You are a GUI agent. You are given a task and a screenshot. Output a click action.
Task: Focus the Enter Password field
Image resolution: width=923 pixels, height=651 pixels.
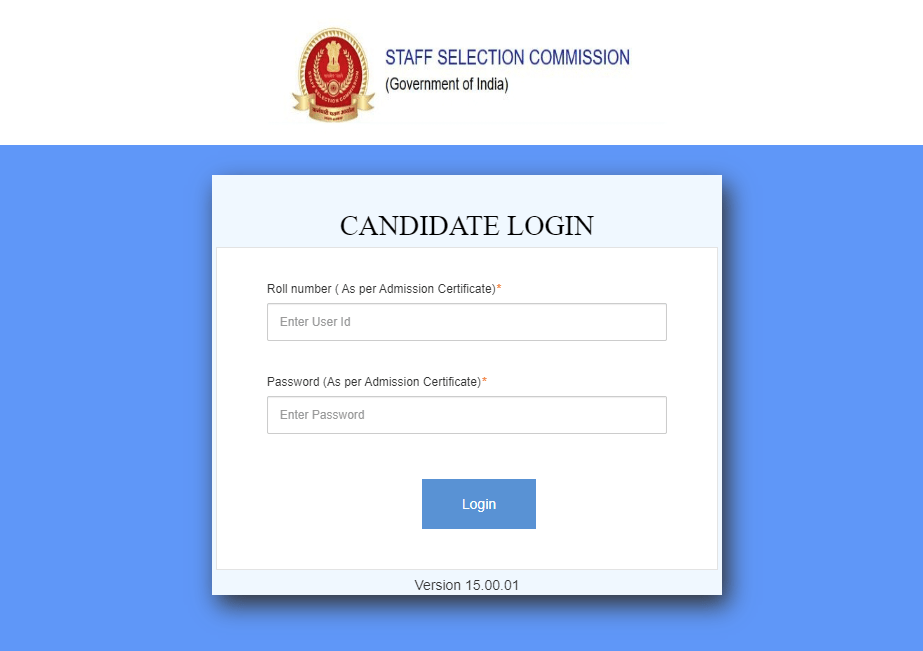pyautogui.click(x=466, y=415)
